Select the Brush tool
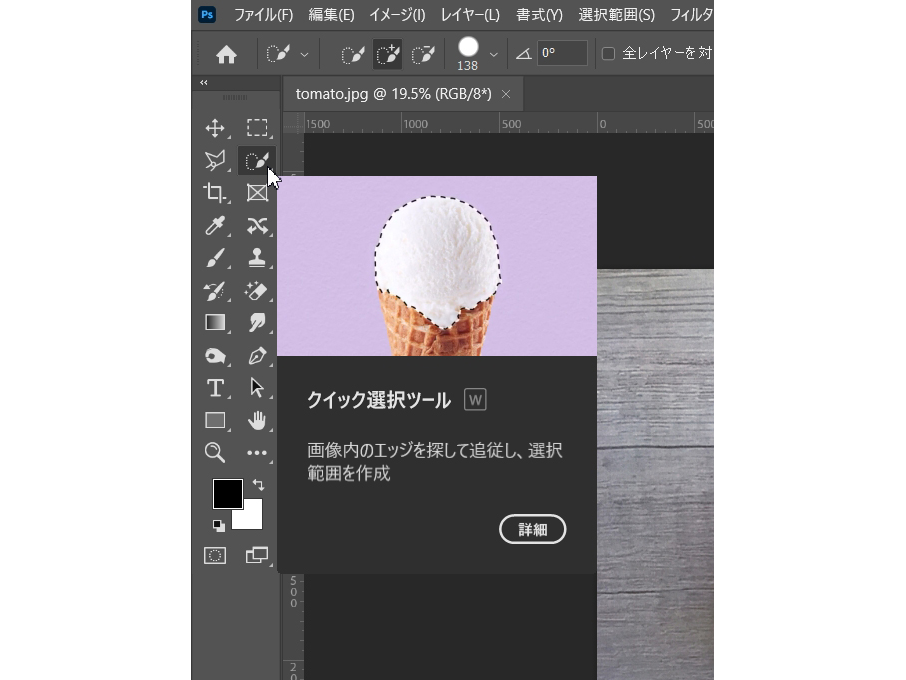The height and width of the screenshot is (680, 906). pos(214,257)
